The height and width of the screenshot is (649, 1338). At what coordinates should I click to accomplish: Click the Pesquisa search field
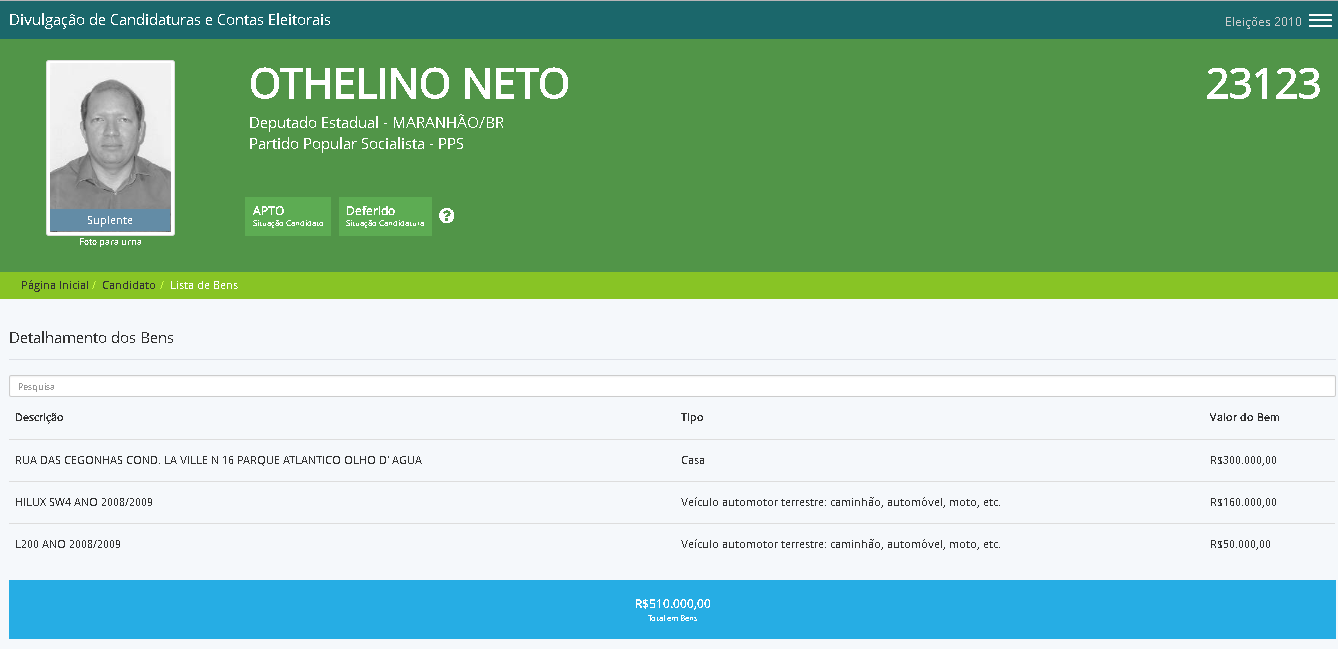point(672,386)
